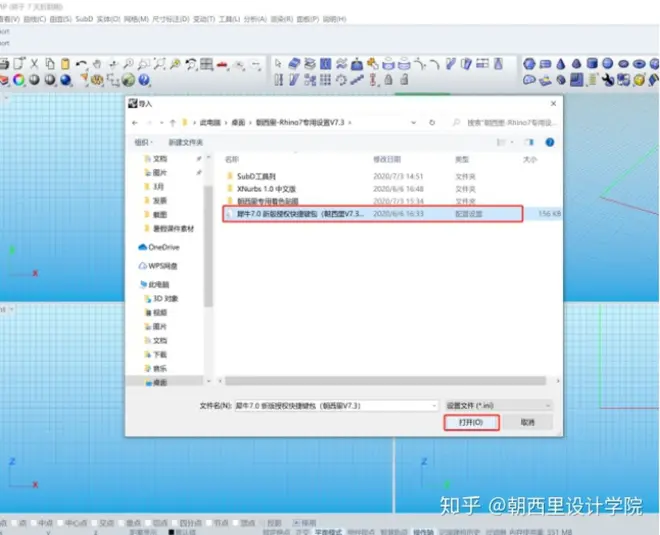
Task: Open the 网格(M) menu
Action: point(136,19)
